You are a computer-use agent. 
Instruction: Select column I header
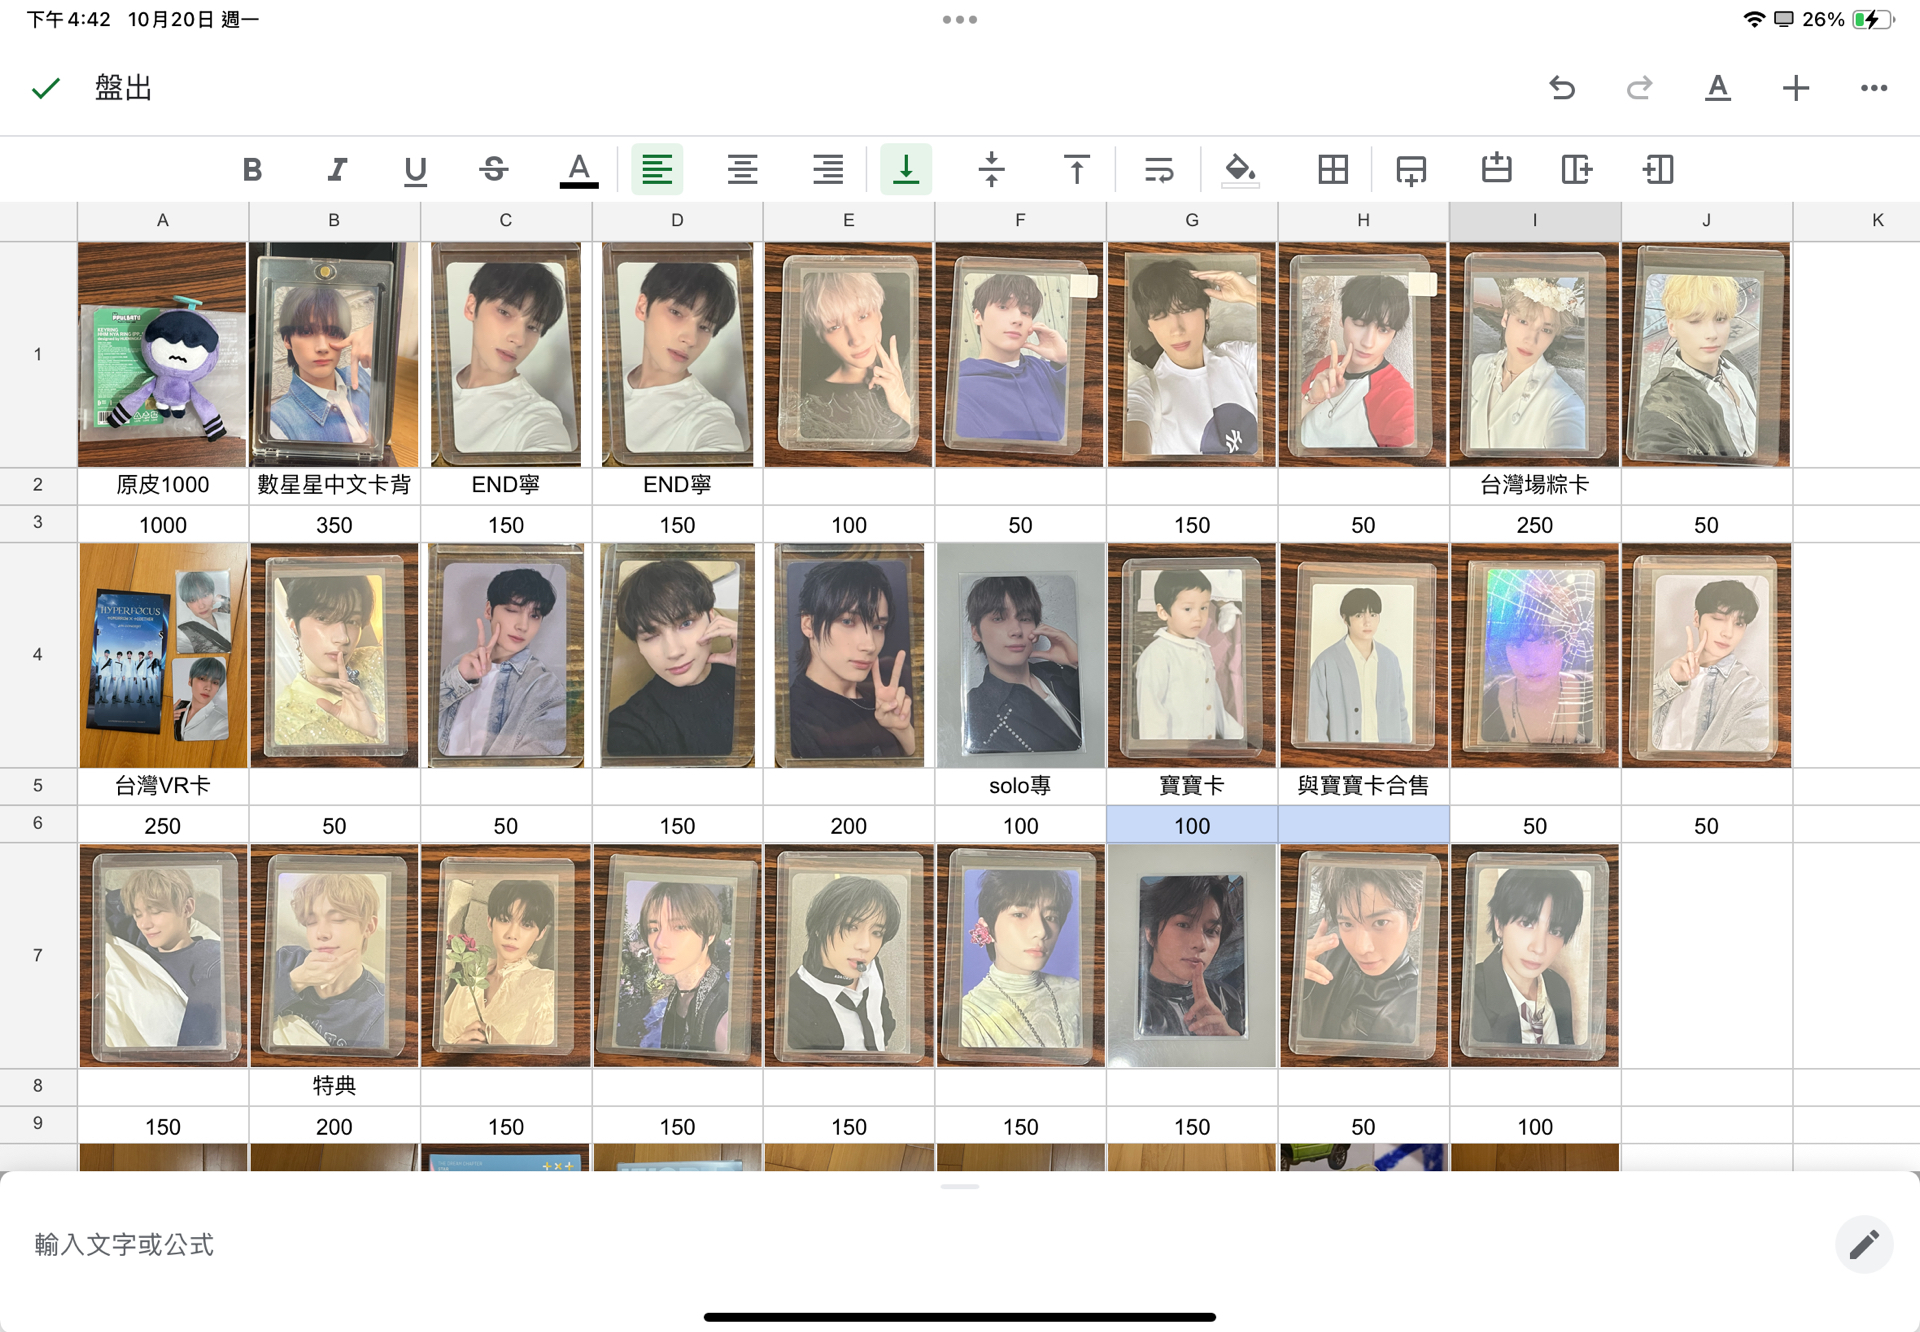(x=1534, y=220)
